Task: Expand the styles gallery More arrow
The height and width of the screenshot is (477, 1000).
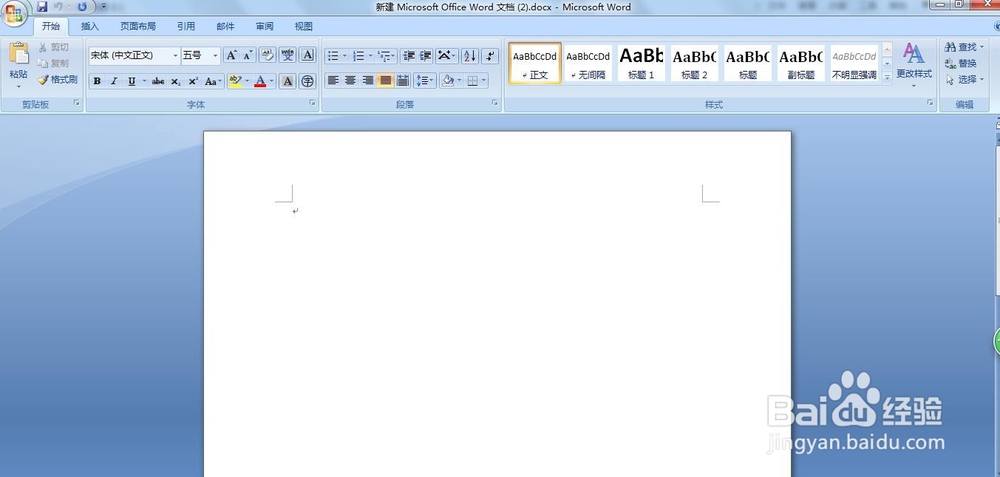Action: [x=887, y=77]
